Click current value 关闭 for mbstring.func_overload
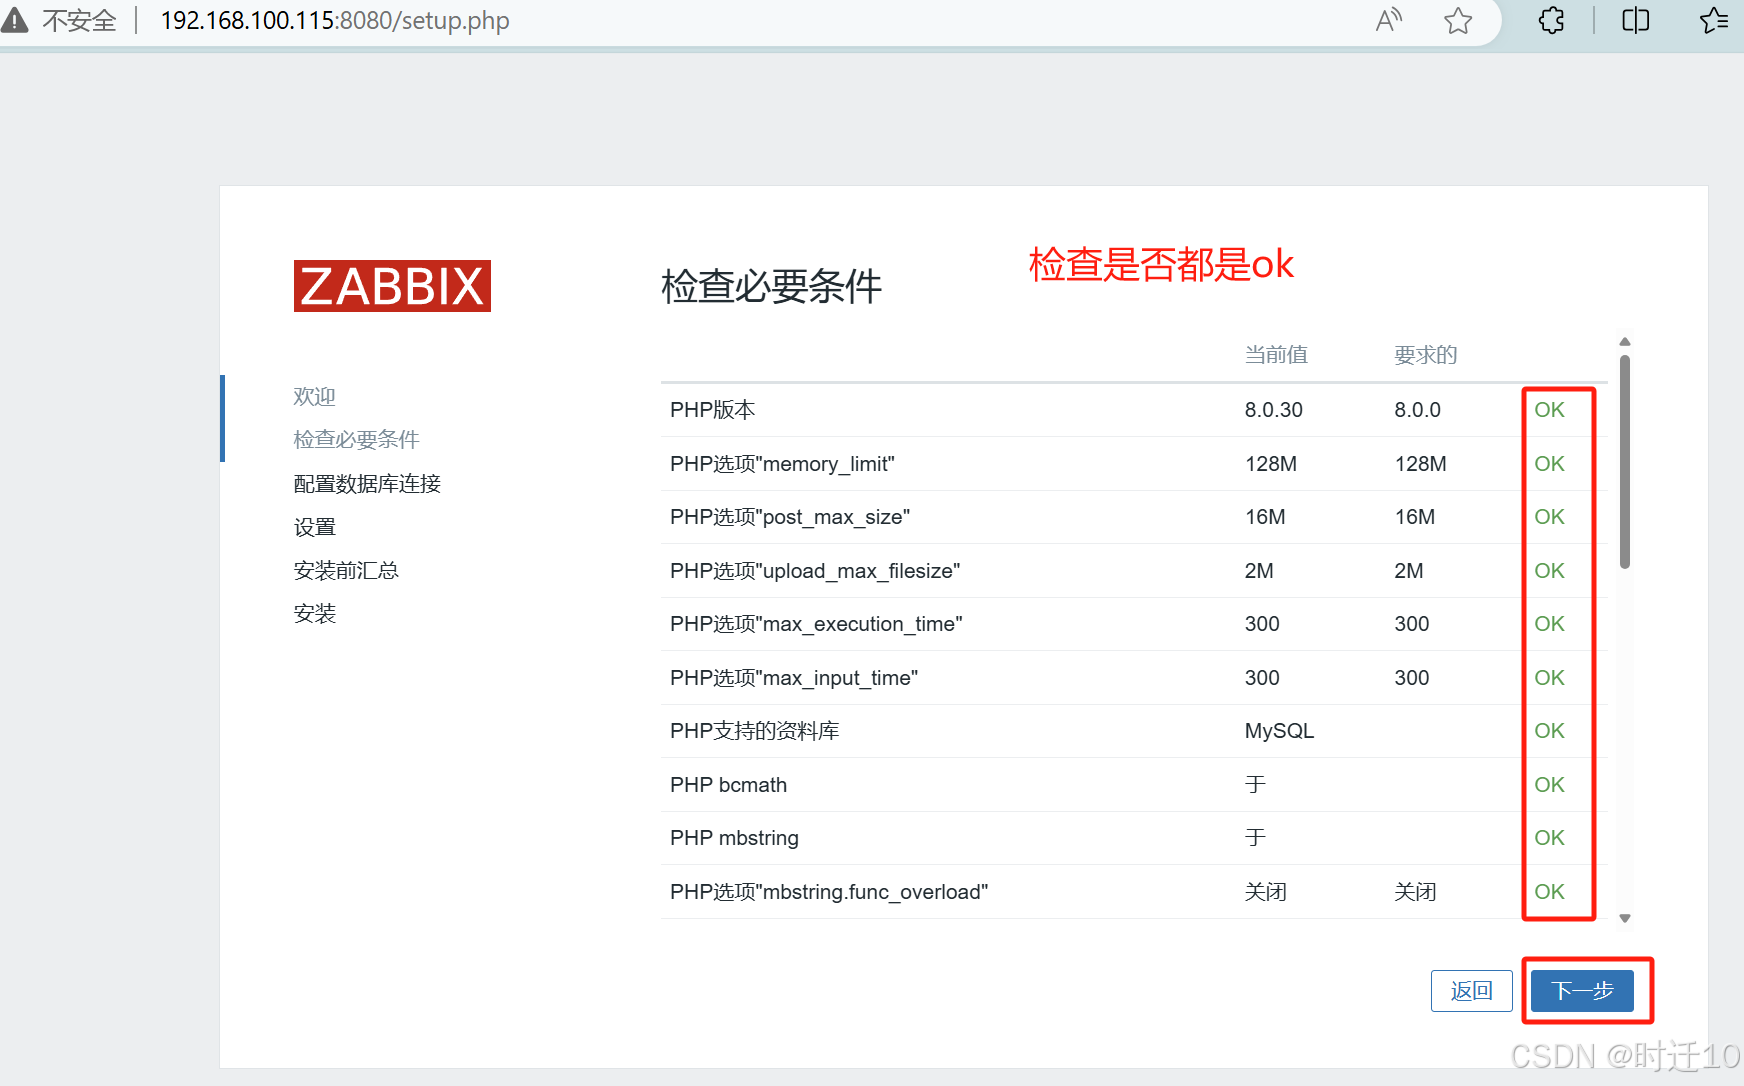Image resolution: width=1744 pixels, height=1086 pixels. [x=1266, y=892]
